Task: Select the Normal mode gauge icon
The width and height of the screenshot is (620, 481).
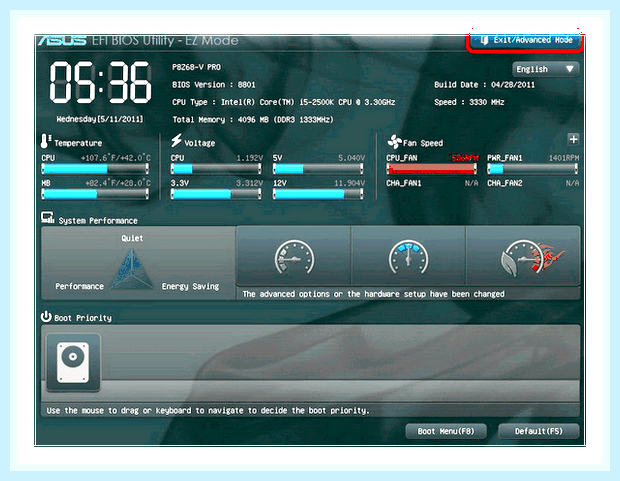Action: pyautogui.click(x=408, y=257)
